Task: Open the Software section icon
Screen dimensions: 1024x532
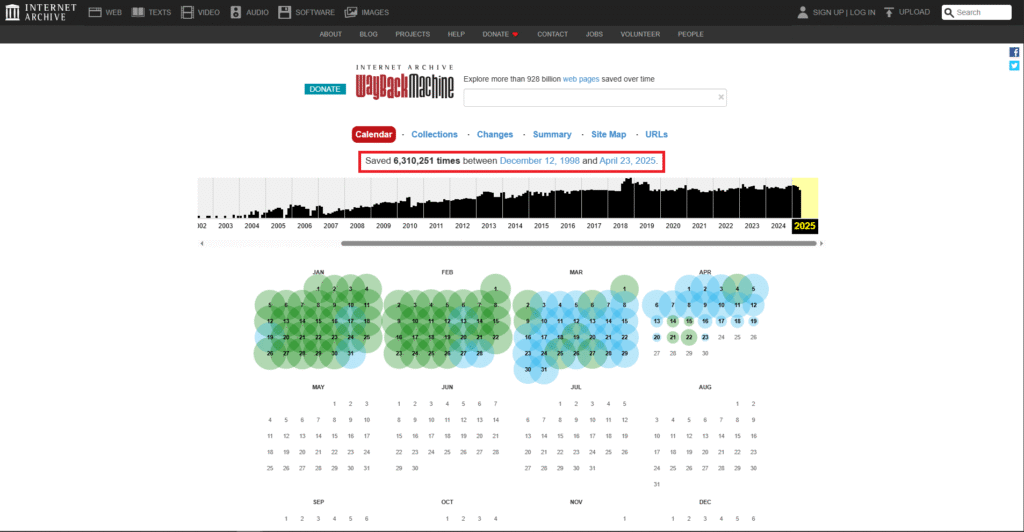Action: [284, 12]
